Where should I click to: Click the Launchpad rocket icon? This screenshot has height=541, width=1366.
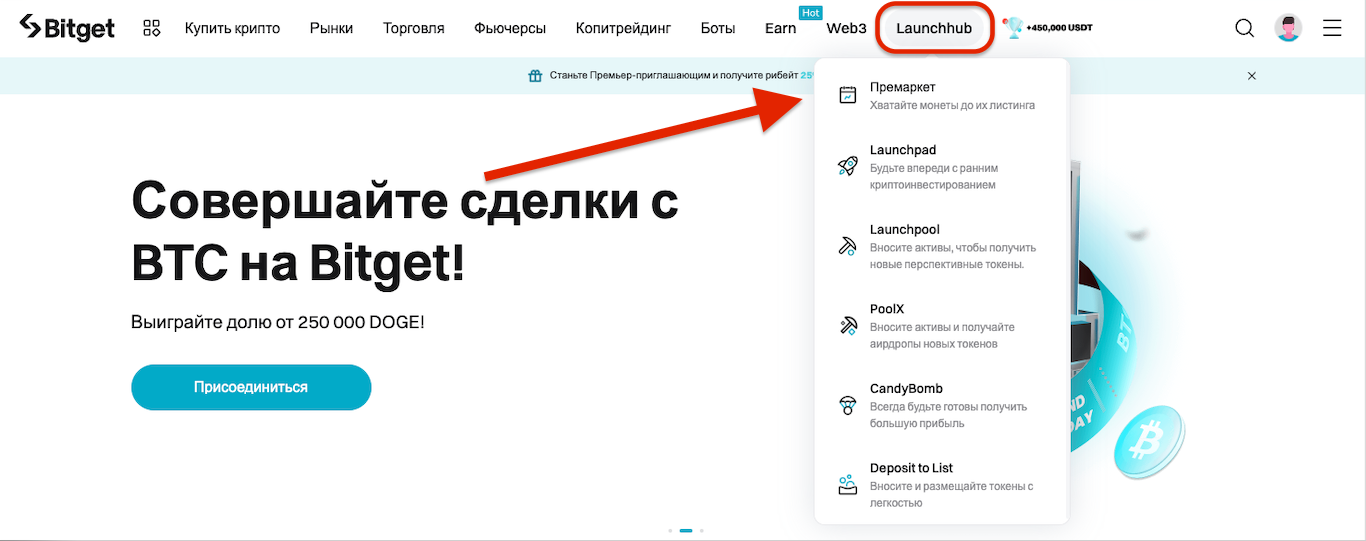click(x=847, y=166)
